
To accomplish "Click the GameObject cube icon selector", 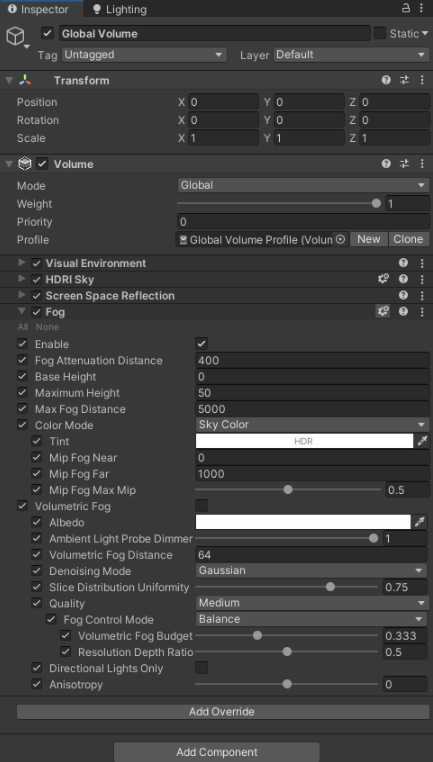I will (15, 36).
